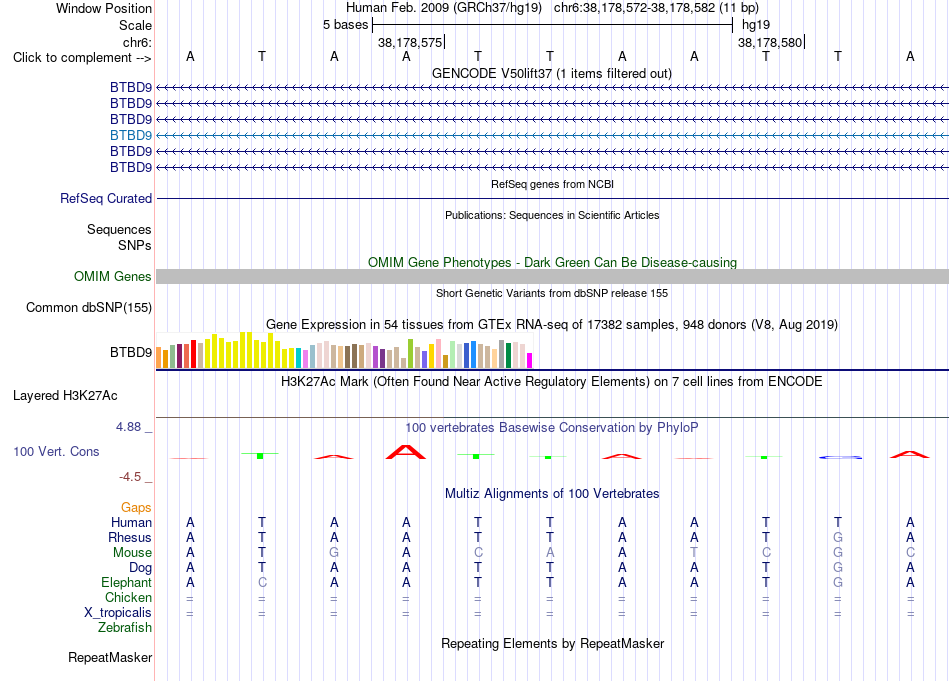Select the Zebrafish alignment row label

(125, 628)
